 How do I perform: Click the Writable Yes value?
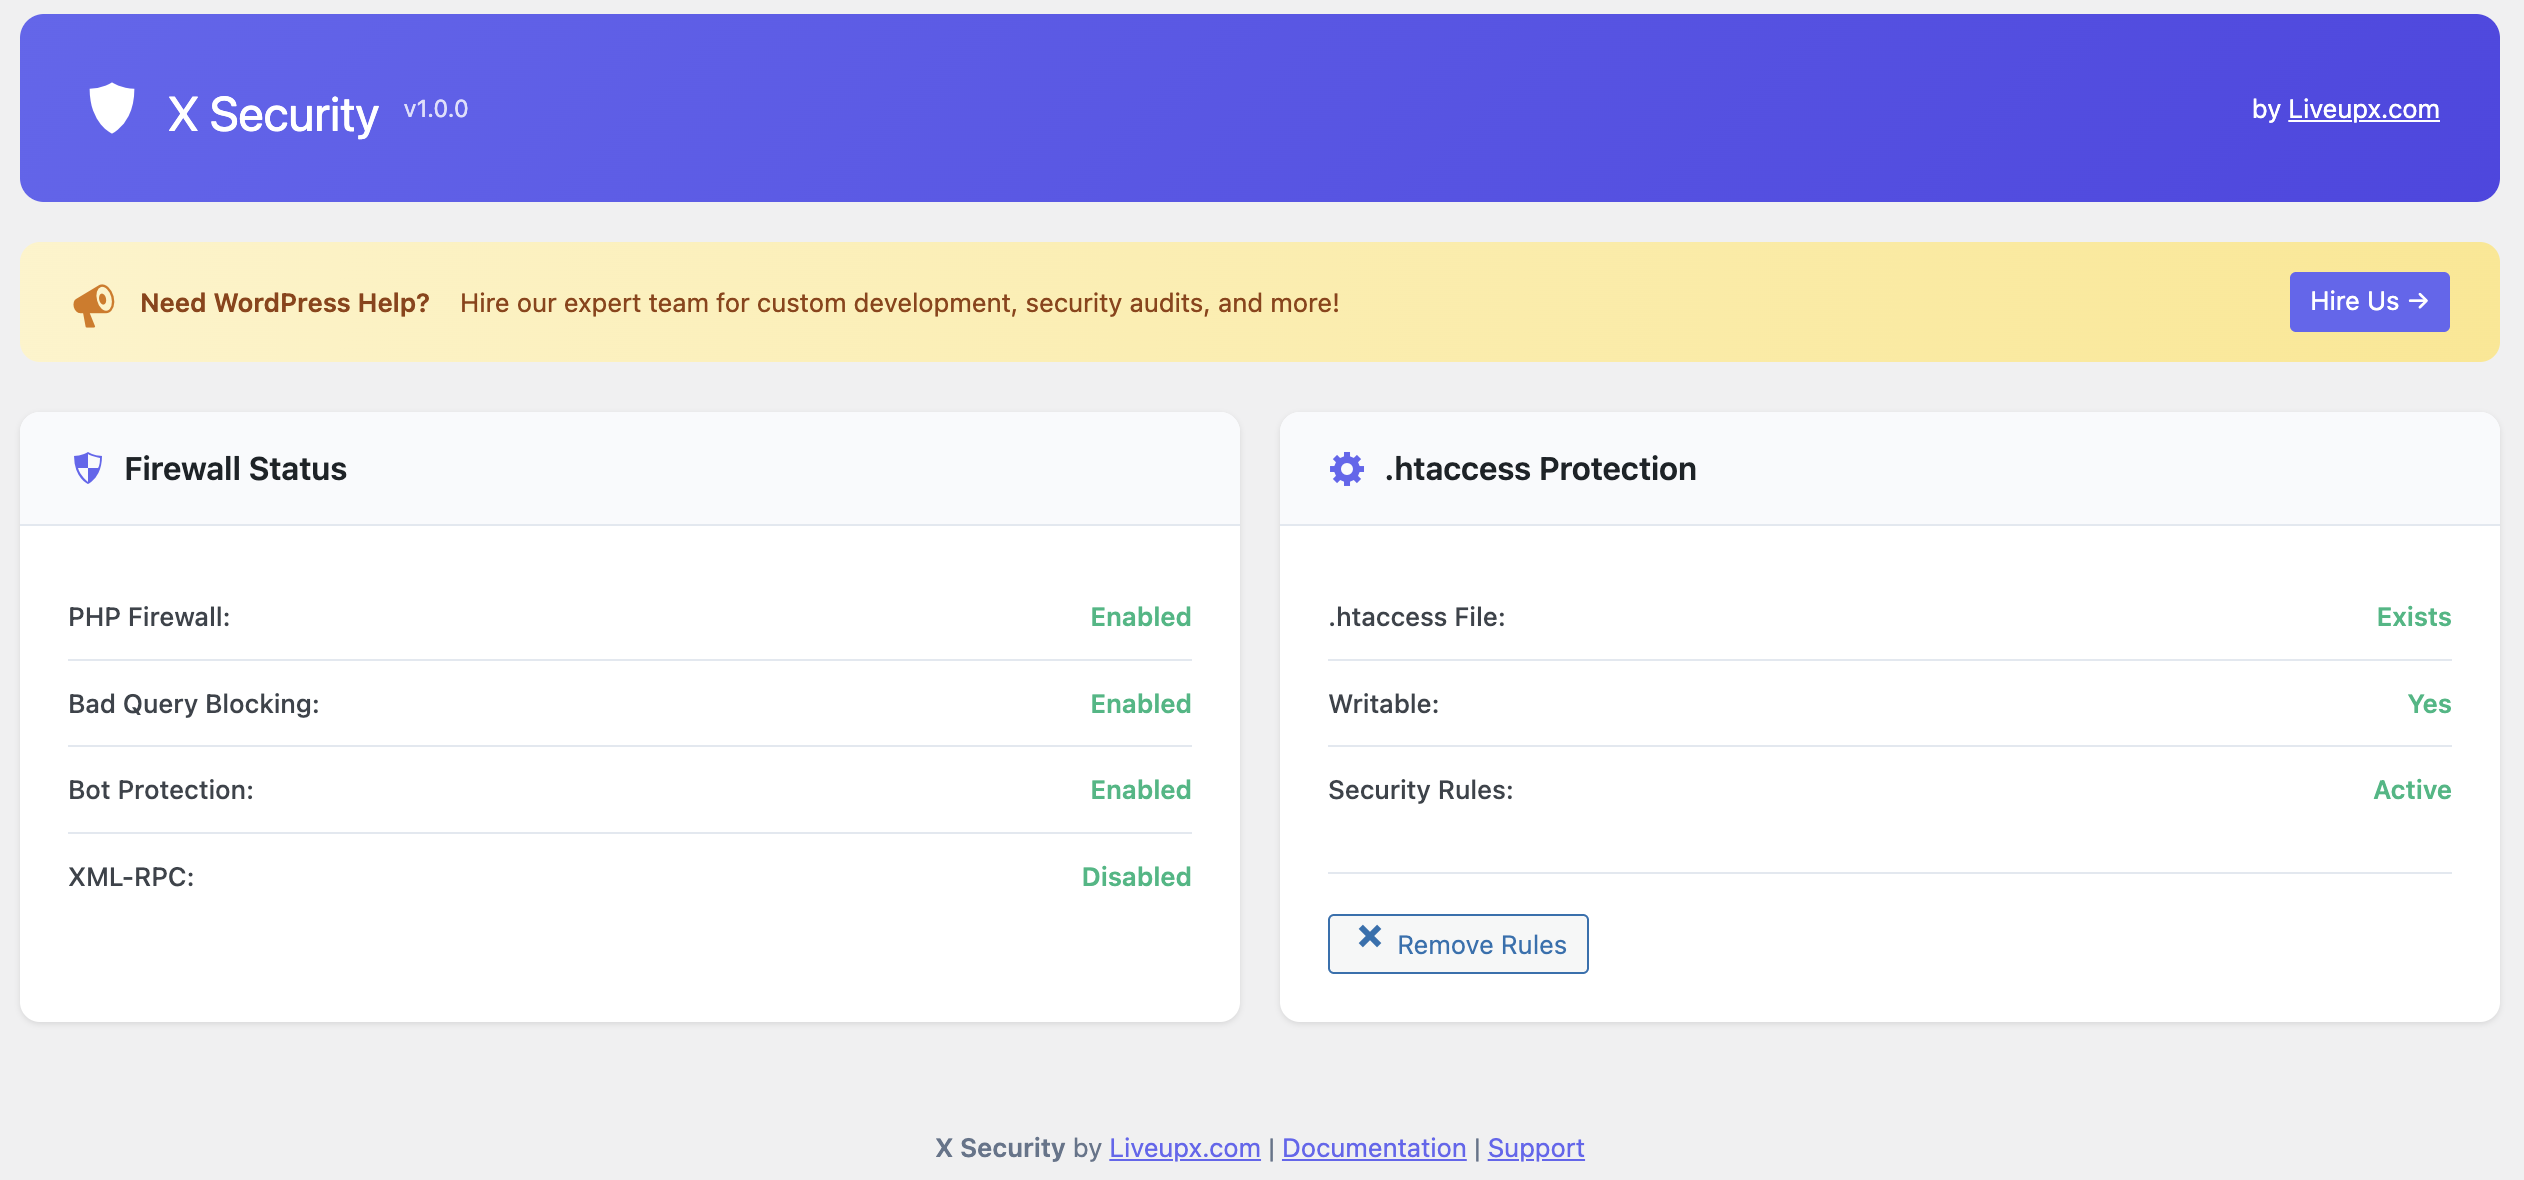[x=2429, y=704]
